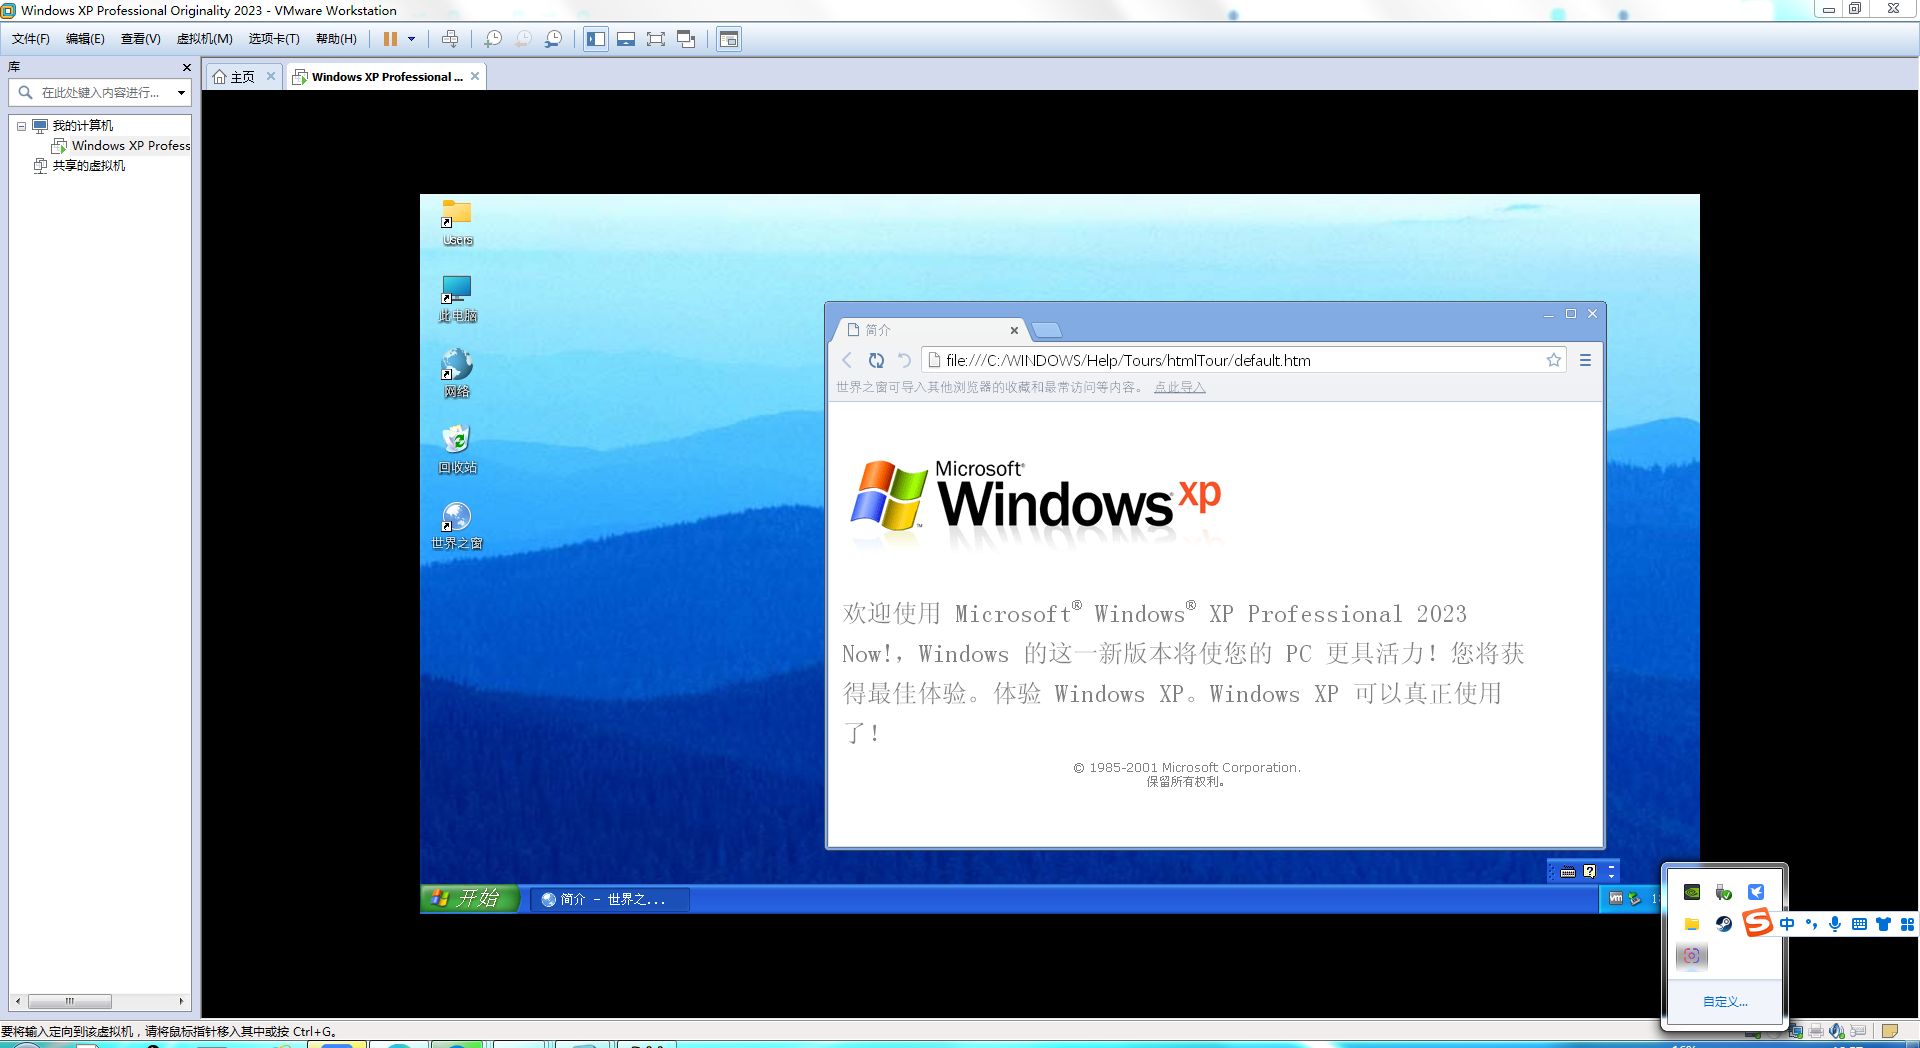Click the XP 开始 start button
This screenshot has width=1920, height=1048.
470,898
